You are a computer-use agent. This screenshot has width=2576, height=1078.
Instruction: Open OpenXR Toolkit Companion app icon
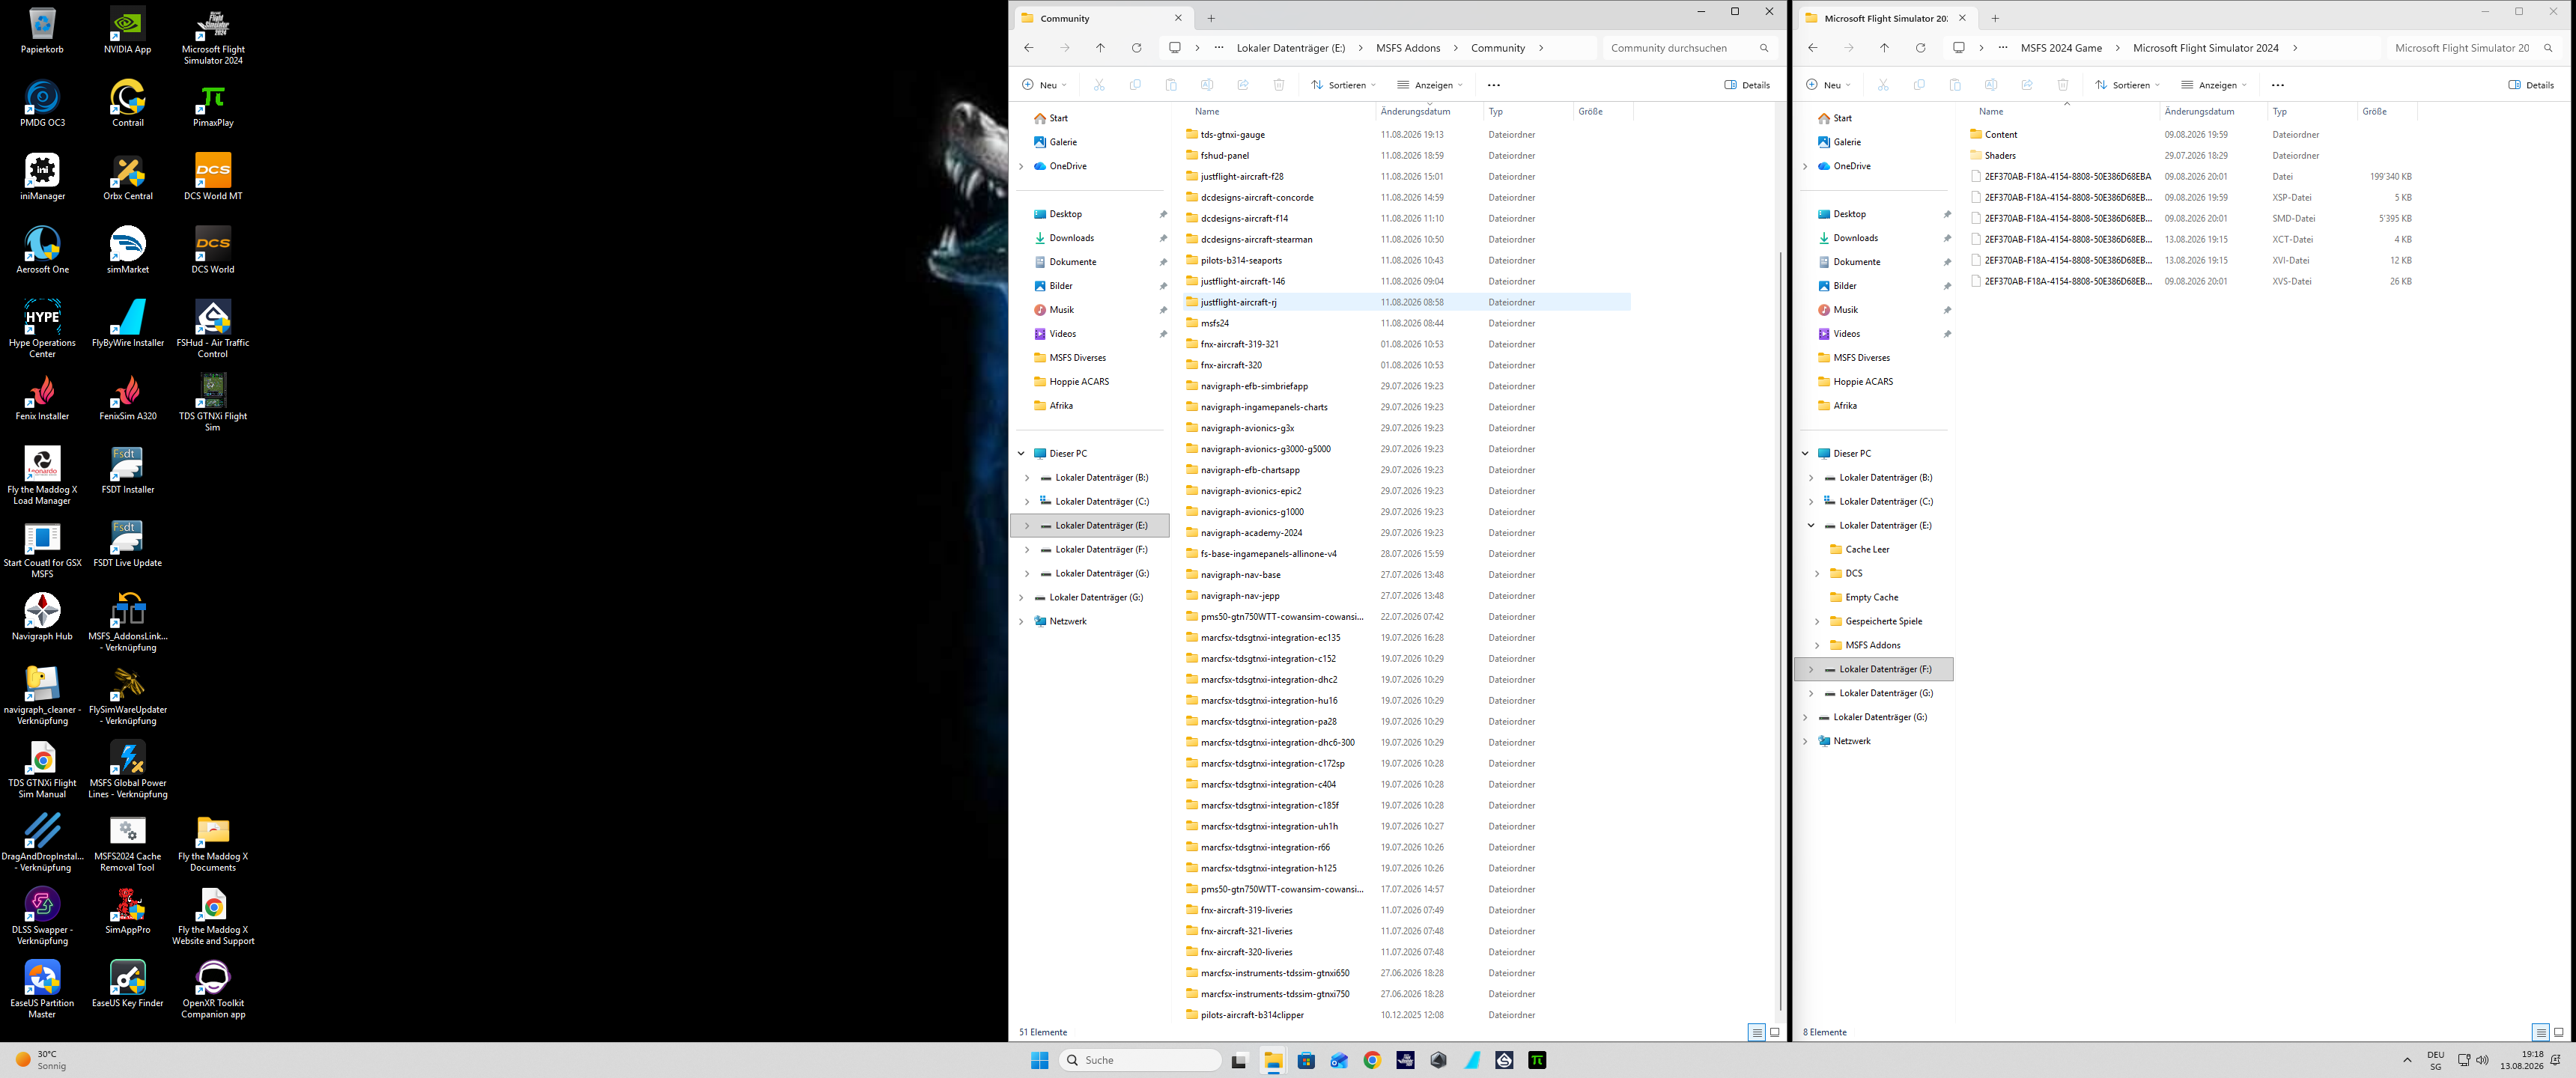coord(213,990)
